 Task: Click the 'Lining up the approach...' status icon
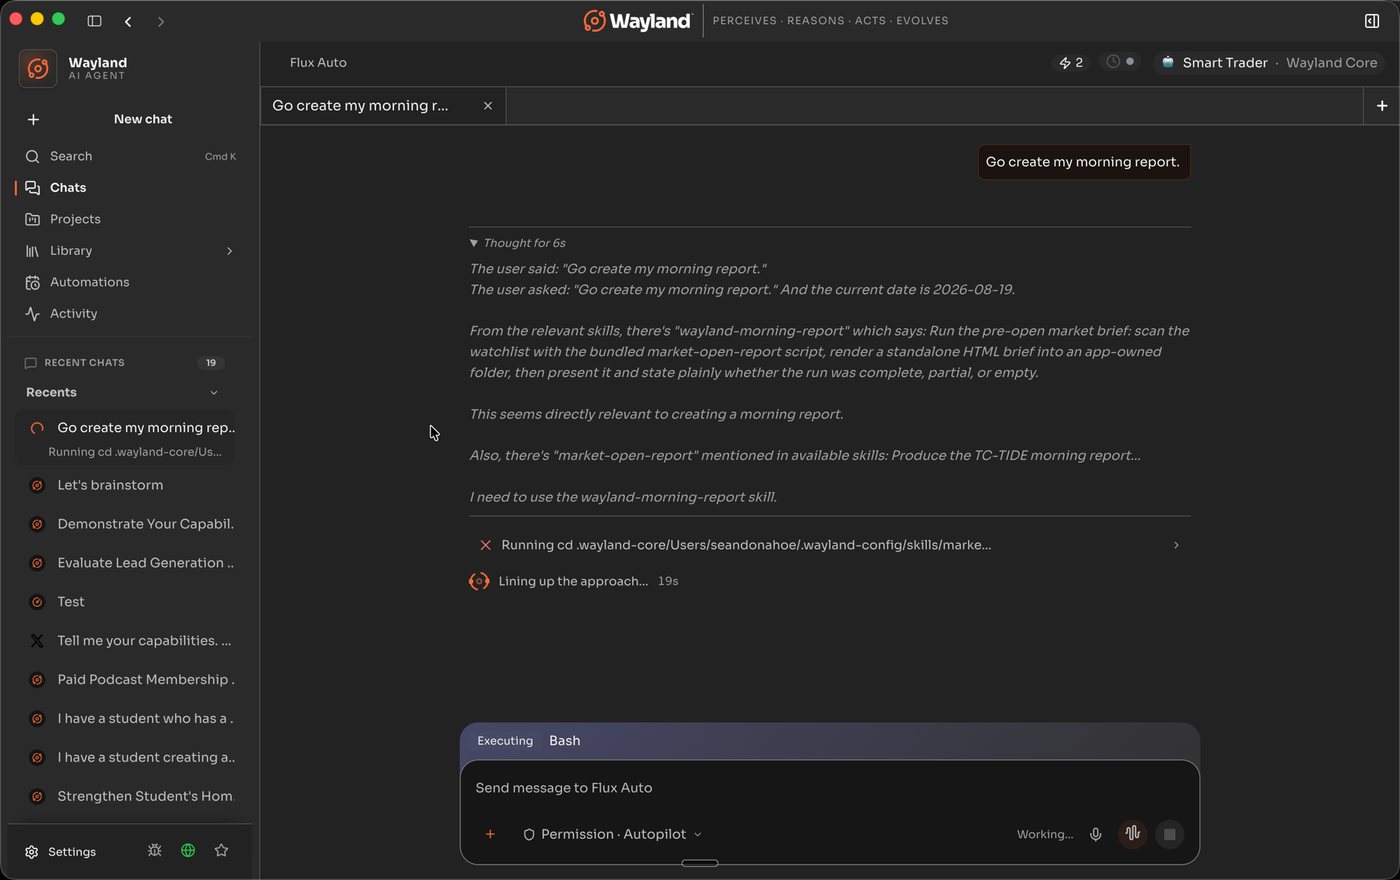479,582
